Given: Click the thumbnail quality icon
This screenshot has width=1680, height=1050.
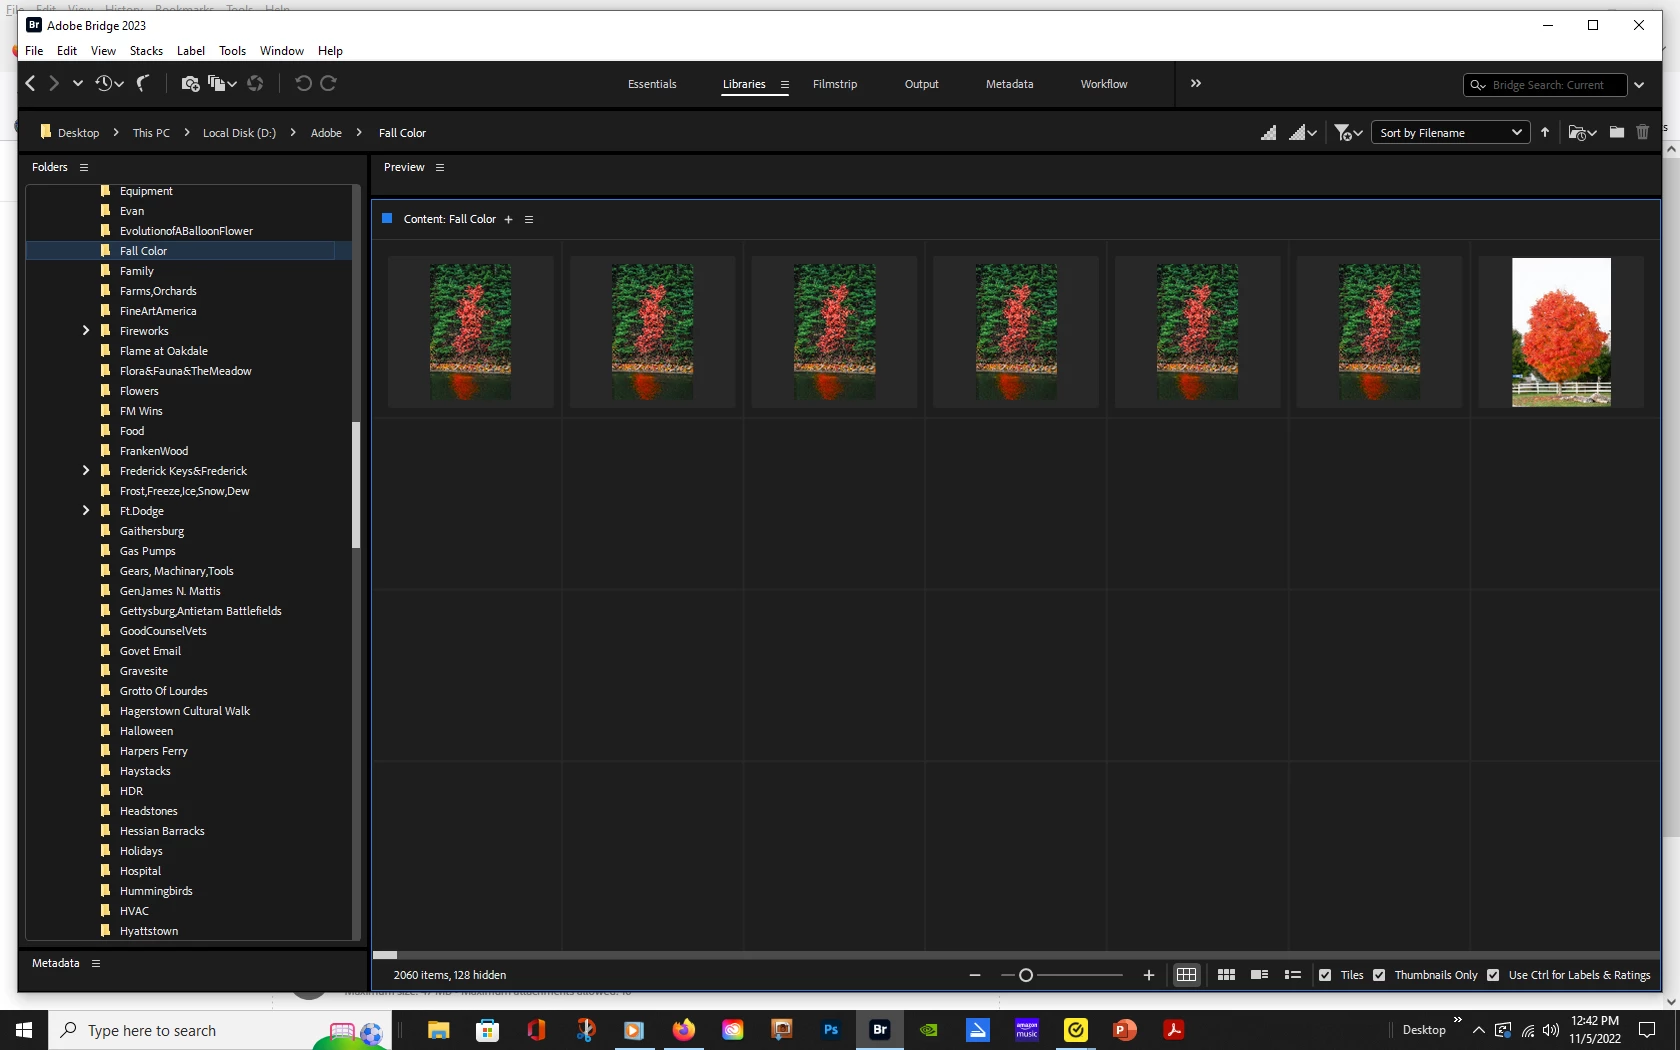Looking at the screenshot, I should tap(1268, 133).
